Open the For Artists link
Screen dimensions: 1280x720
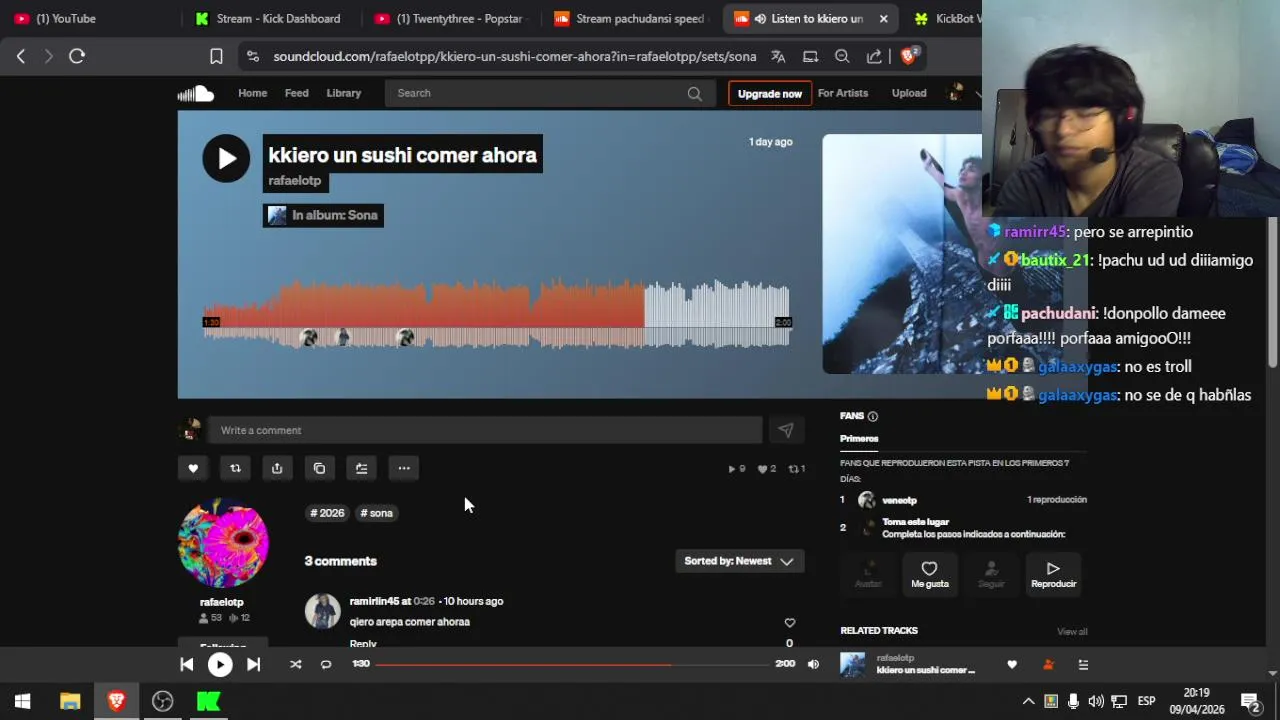[x=843, y=93]
